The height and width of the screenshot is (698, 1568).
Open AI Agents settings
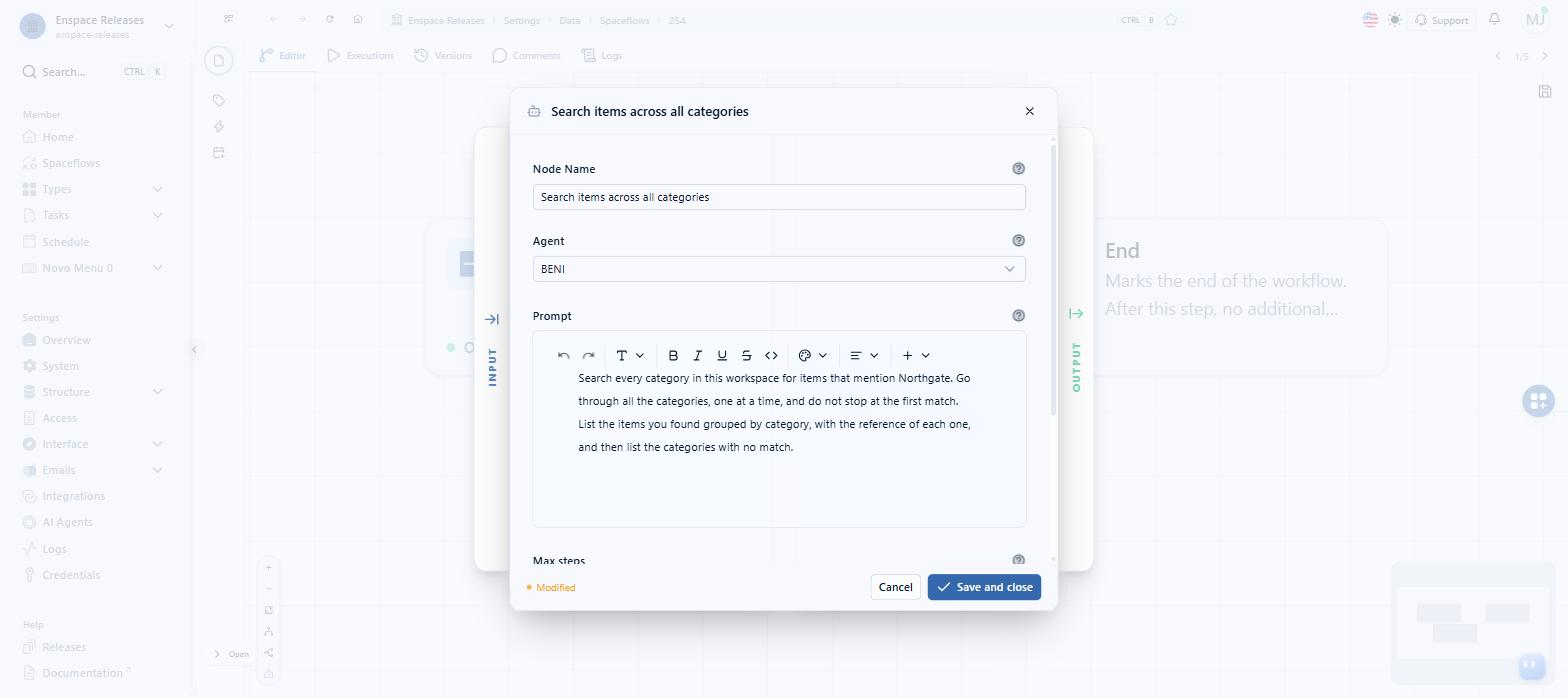click(92, 522)
